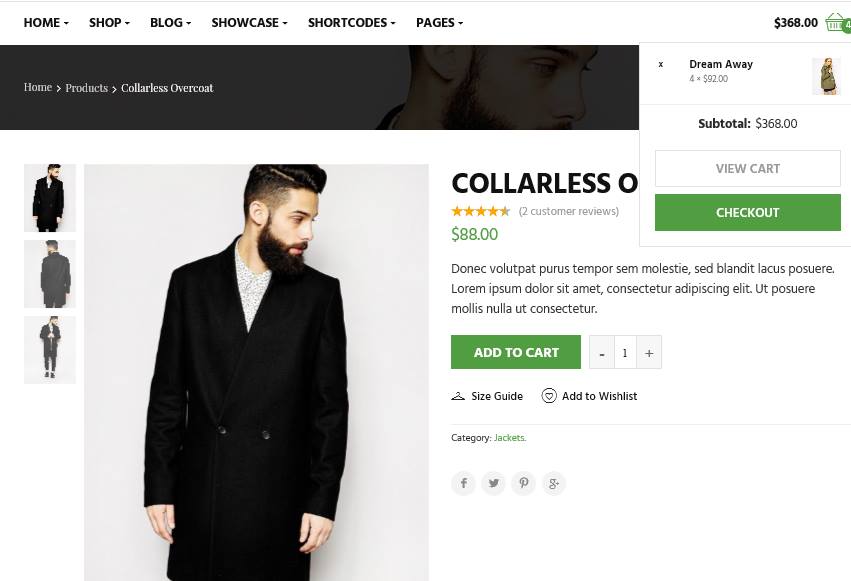Share product on Google Plus icon
This screenshot has height=581, width=851.
point(554,484)
